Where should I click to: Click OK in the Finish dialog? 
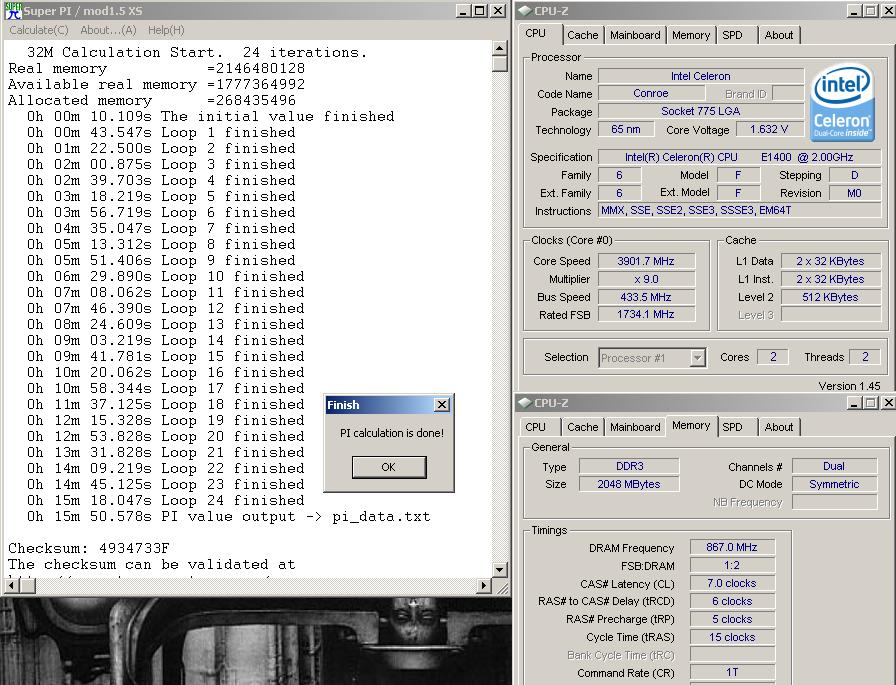click(x=389, y=467)
